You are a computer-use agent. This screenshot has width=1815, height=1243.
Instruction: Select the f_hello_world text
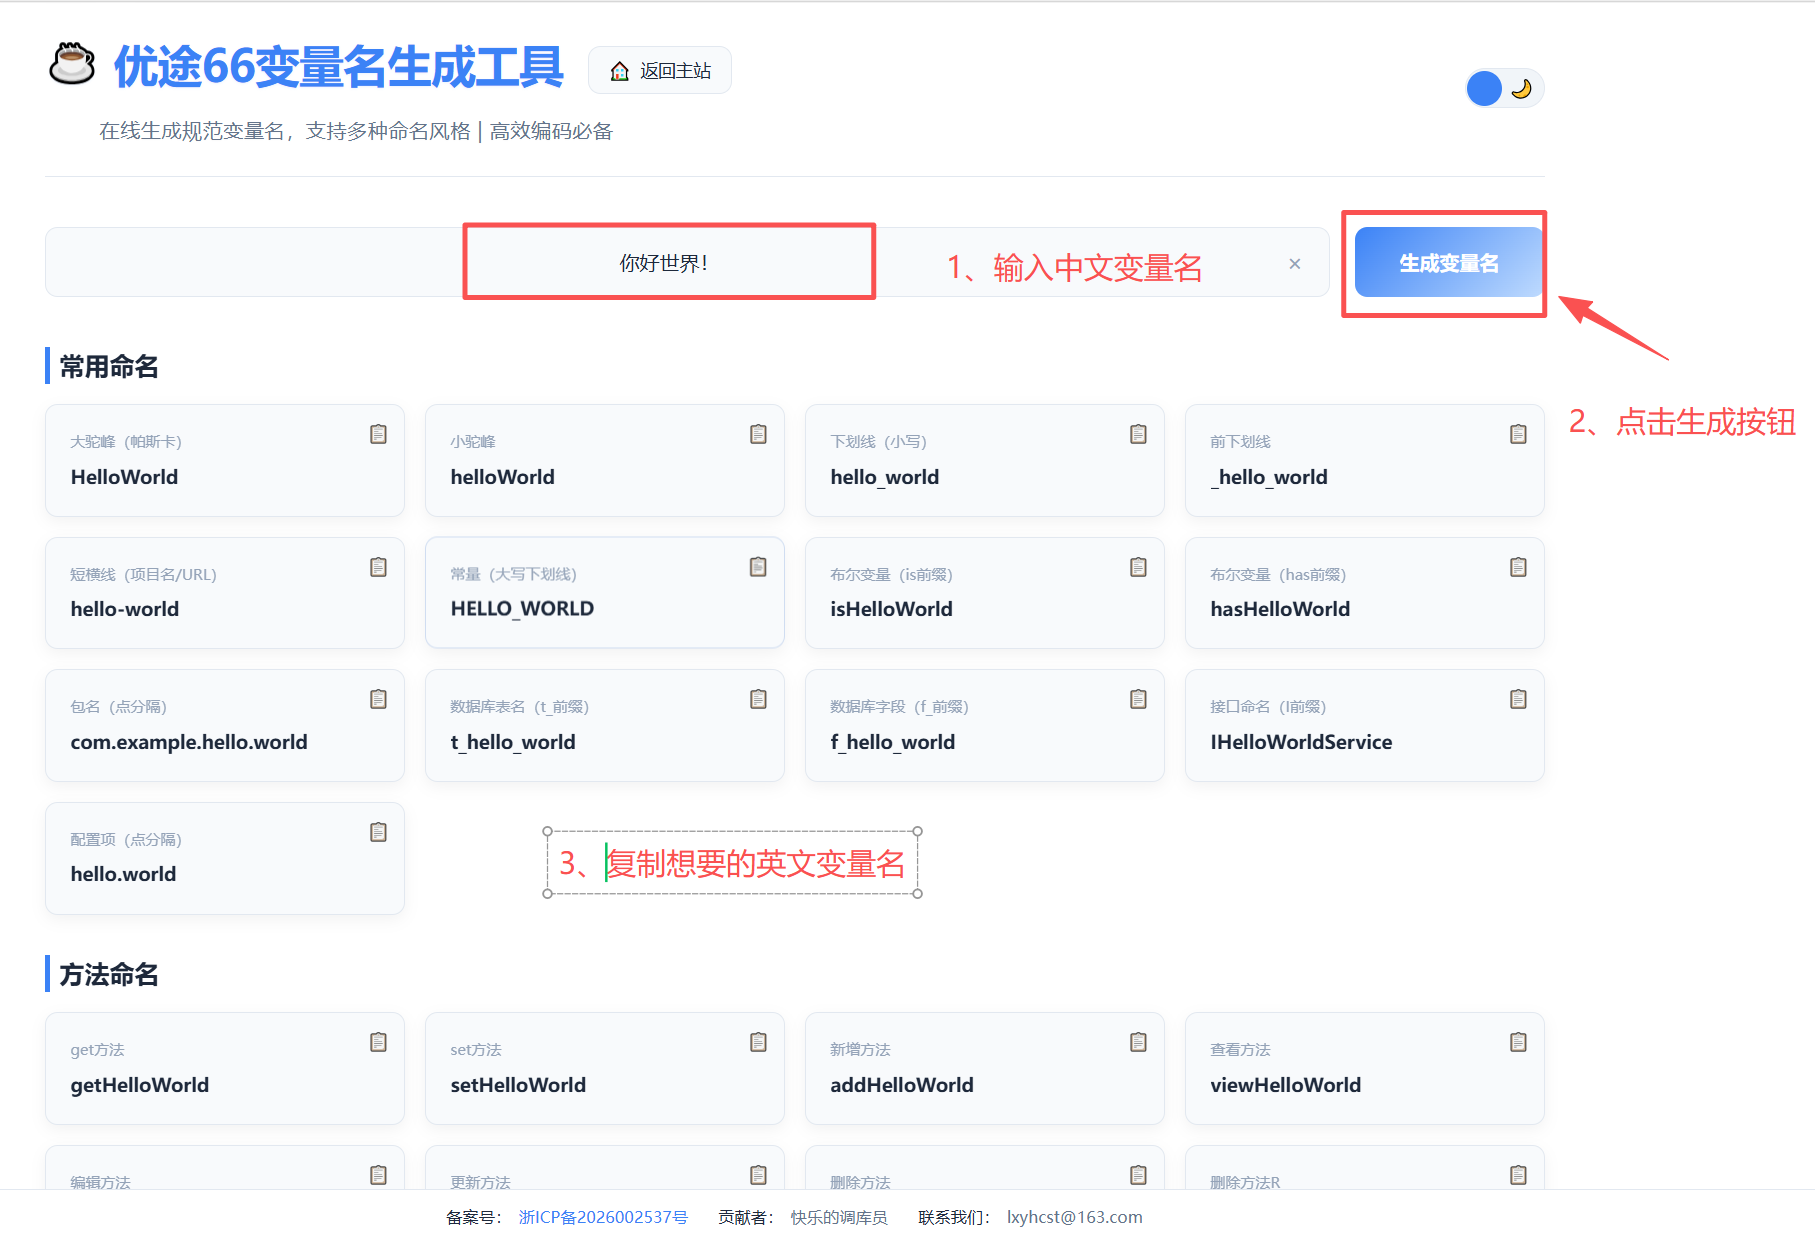[x=893, y=742]
